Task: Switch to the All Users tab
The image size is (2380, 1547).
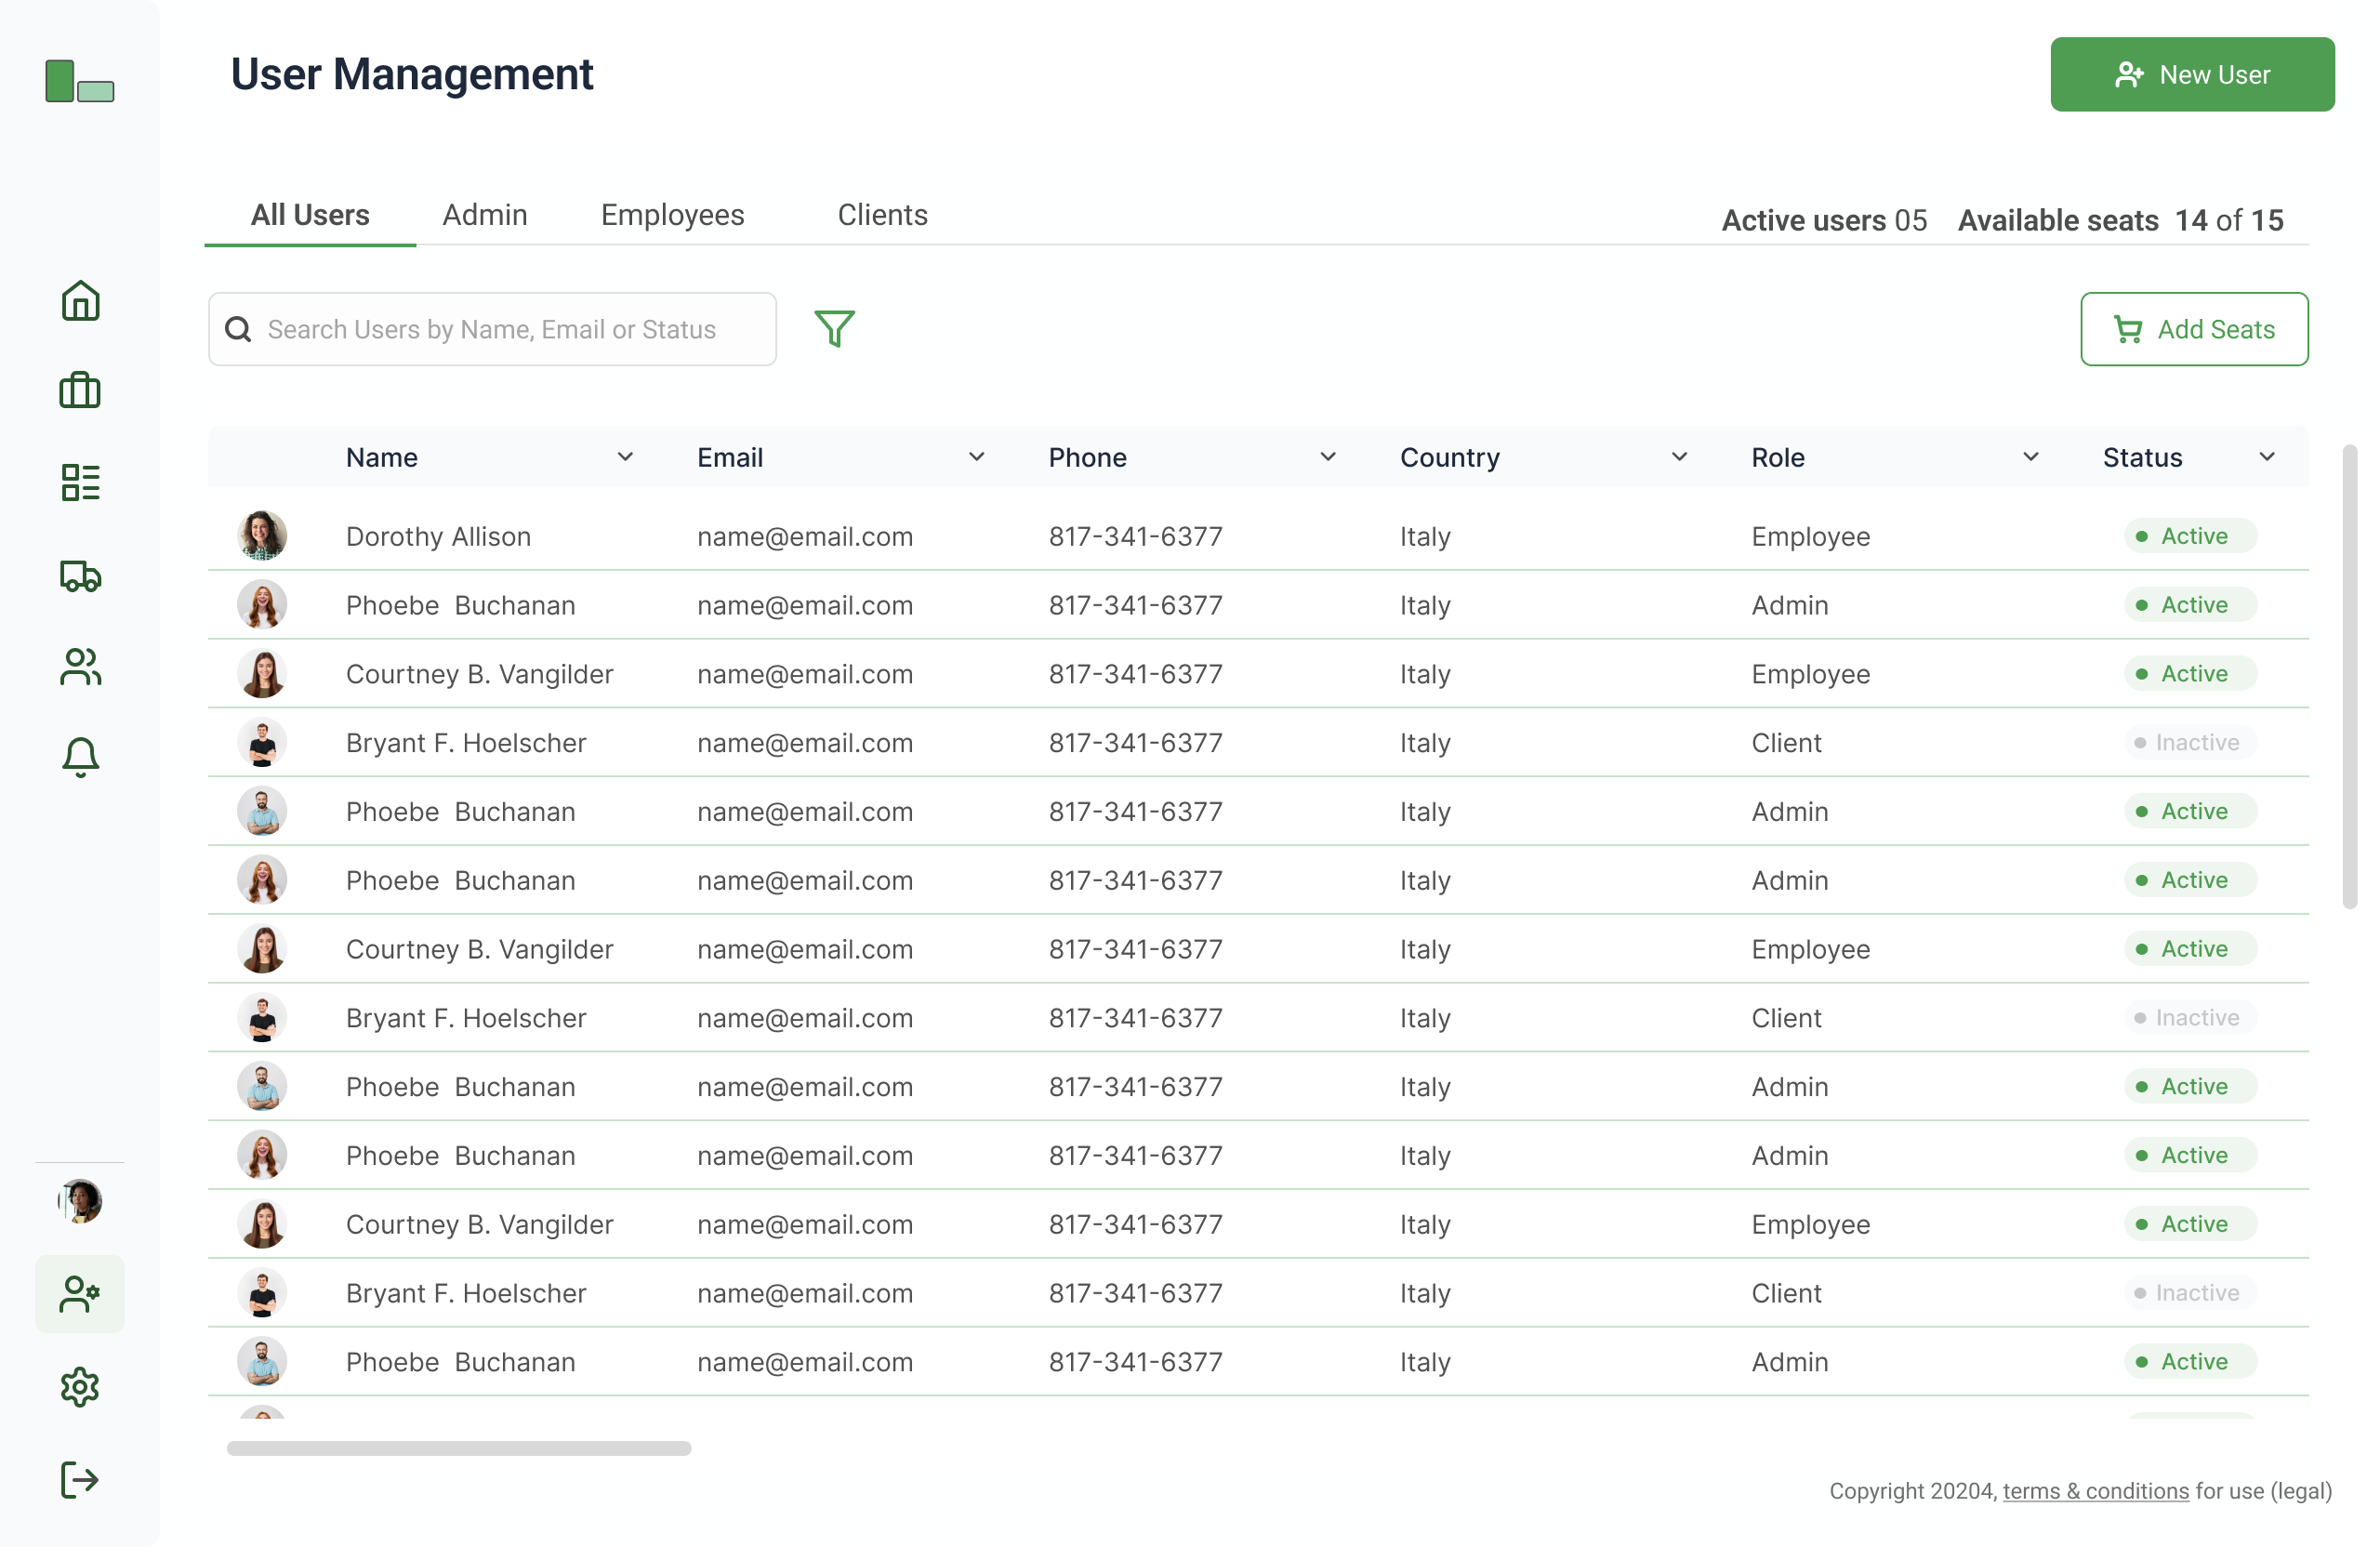Action: click(310, 215)
